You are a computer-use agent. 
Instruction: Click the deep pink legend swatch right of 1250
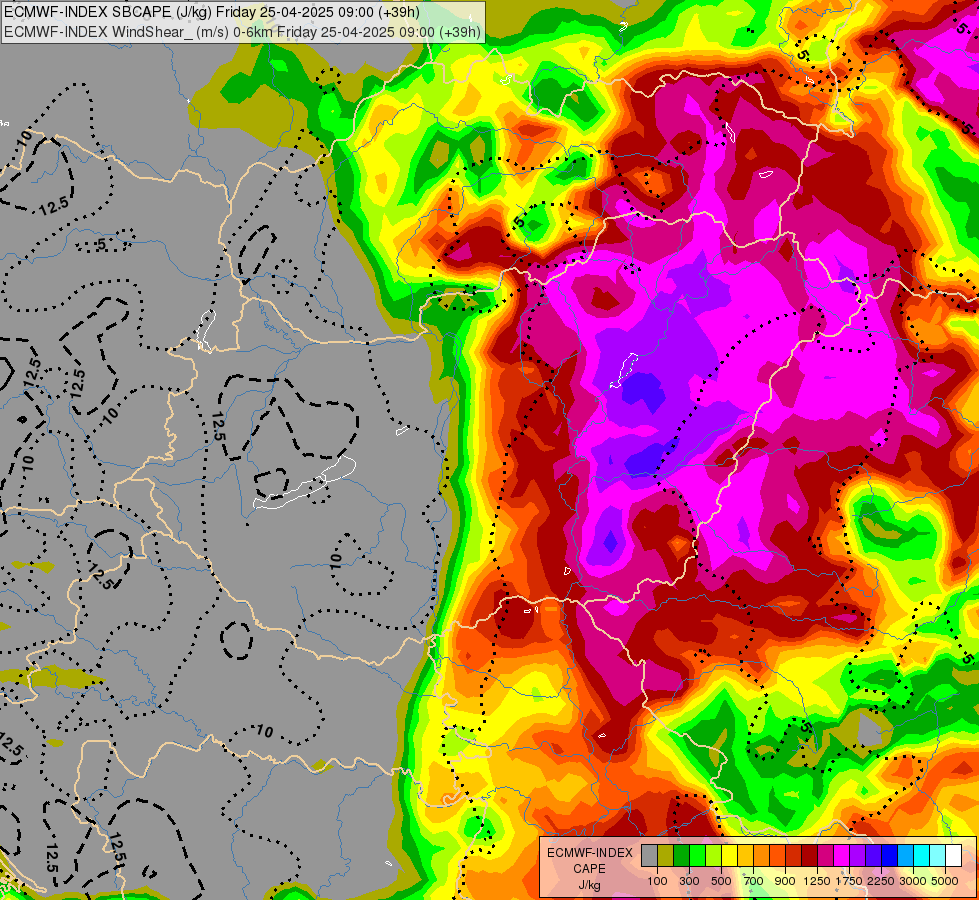[825, 856]
